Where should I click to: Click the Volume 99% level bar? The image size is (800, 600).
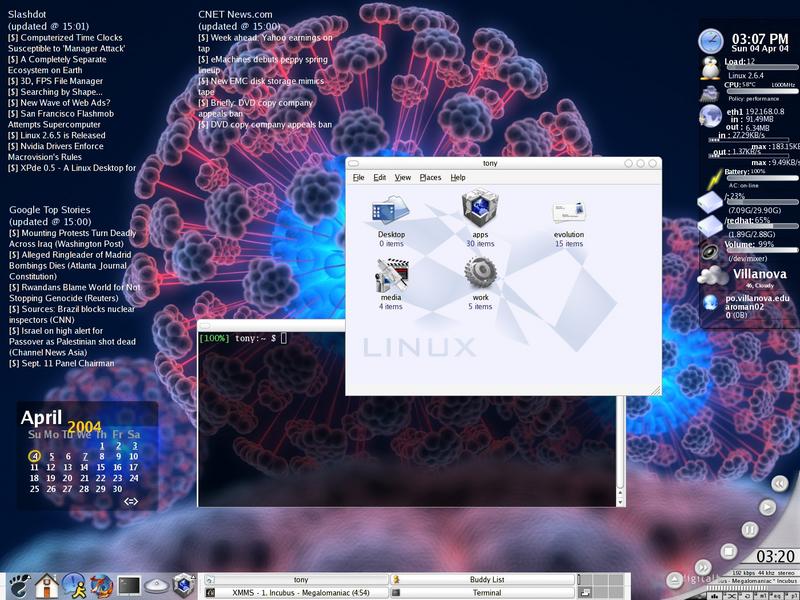[x=761, y=251]
